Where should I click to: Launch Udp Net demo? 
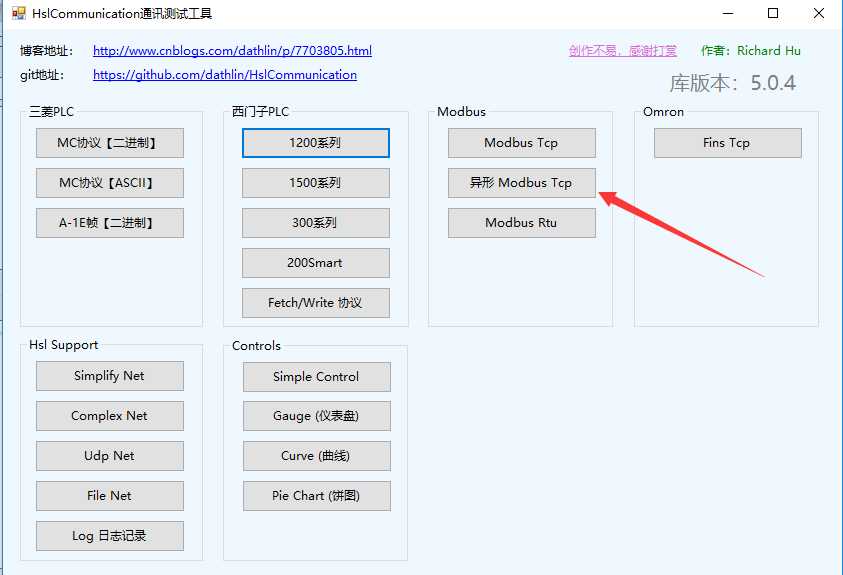click(110, 456)
